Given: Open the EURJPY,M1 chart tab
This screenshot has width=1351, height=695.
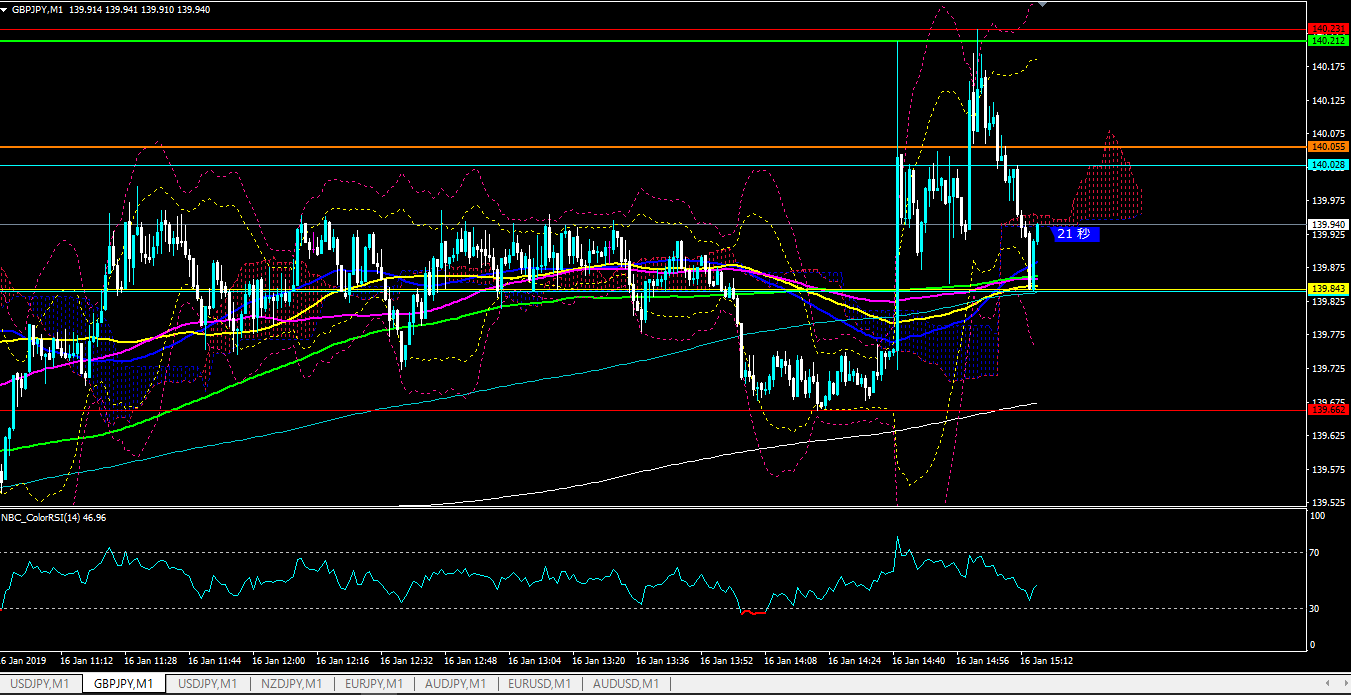Looking at the screenshot, I should coord(374,684).
